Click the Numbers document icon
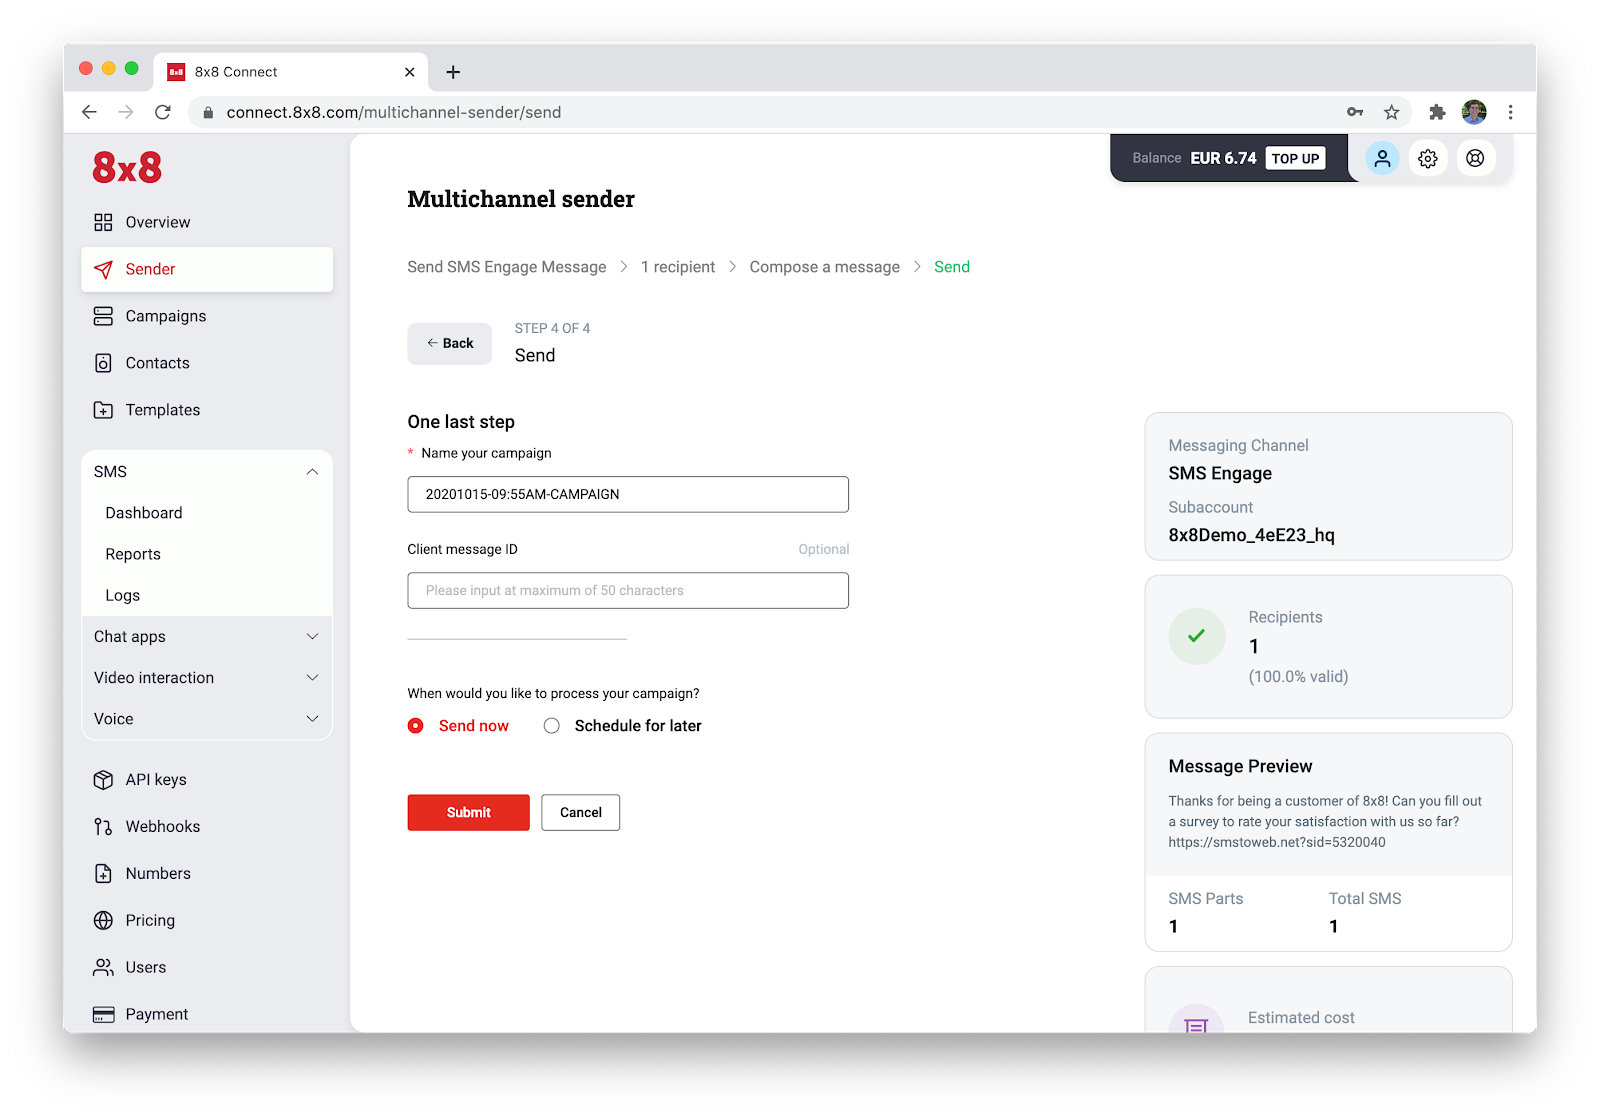This screenshot has width=1600, height=1117. coord(103,874)
